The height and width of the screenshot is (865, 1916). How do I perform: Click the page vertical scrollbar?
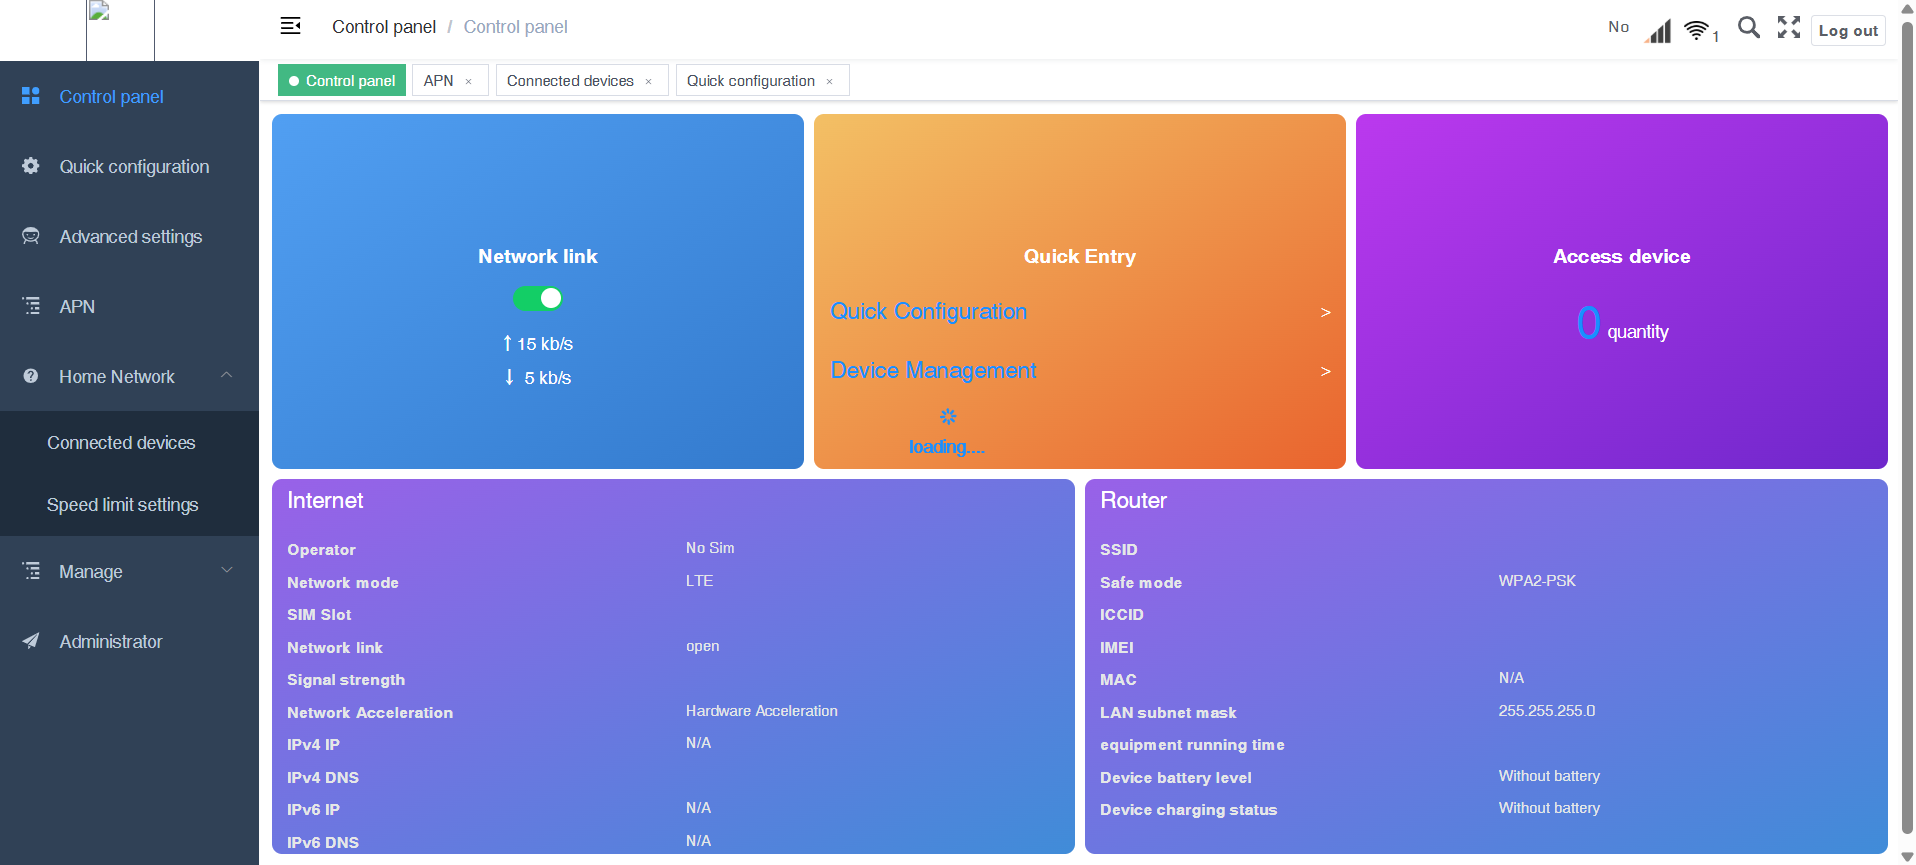coord(1906,430)
